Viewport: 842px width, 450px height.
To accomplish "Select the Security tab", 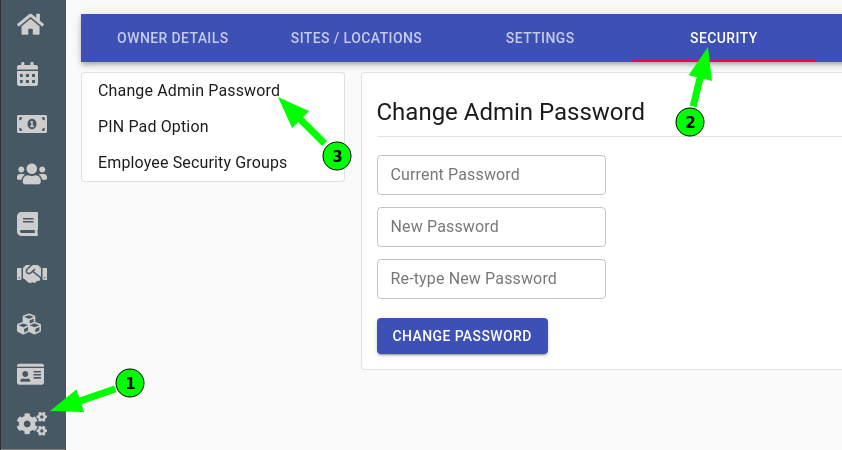I will pyautogui.click(x=723, y=38).
